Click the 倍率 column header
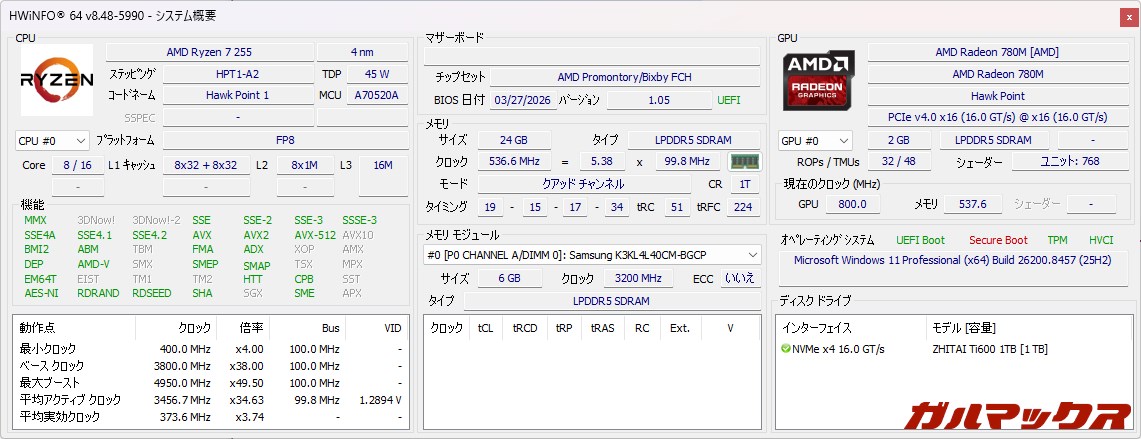Screen dimensions: 1141x439 click(242, 328)
